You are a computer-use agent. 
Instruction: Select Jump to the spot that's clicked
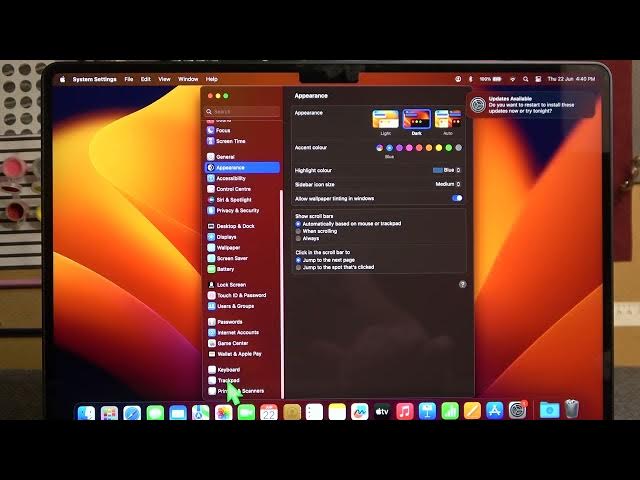coord(298,267)
